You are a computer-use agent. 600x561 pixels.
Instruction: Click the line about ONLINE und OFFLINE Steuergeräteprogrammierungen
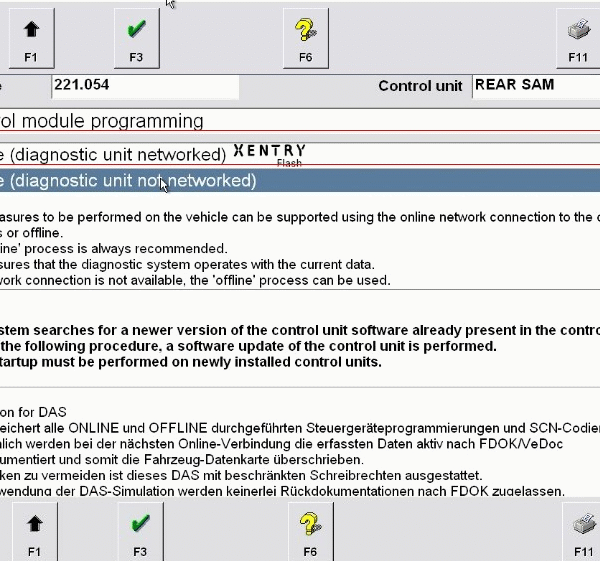[x=300, y=428]
